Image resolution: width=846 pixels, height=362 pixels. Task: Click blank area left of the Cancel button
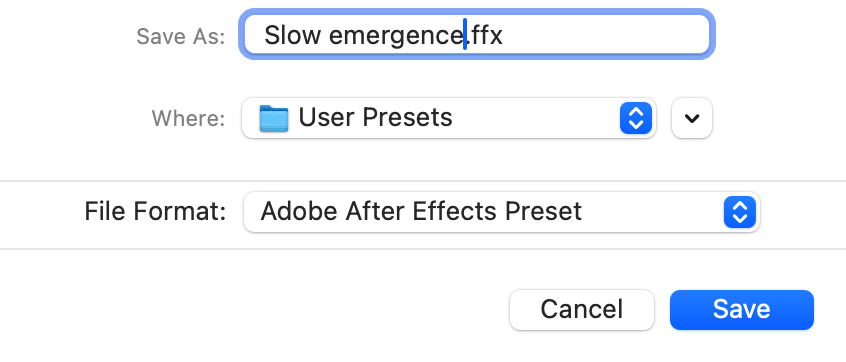tap(254, 310)
